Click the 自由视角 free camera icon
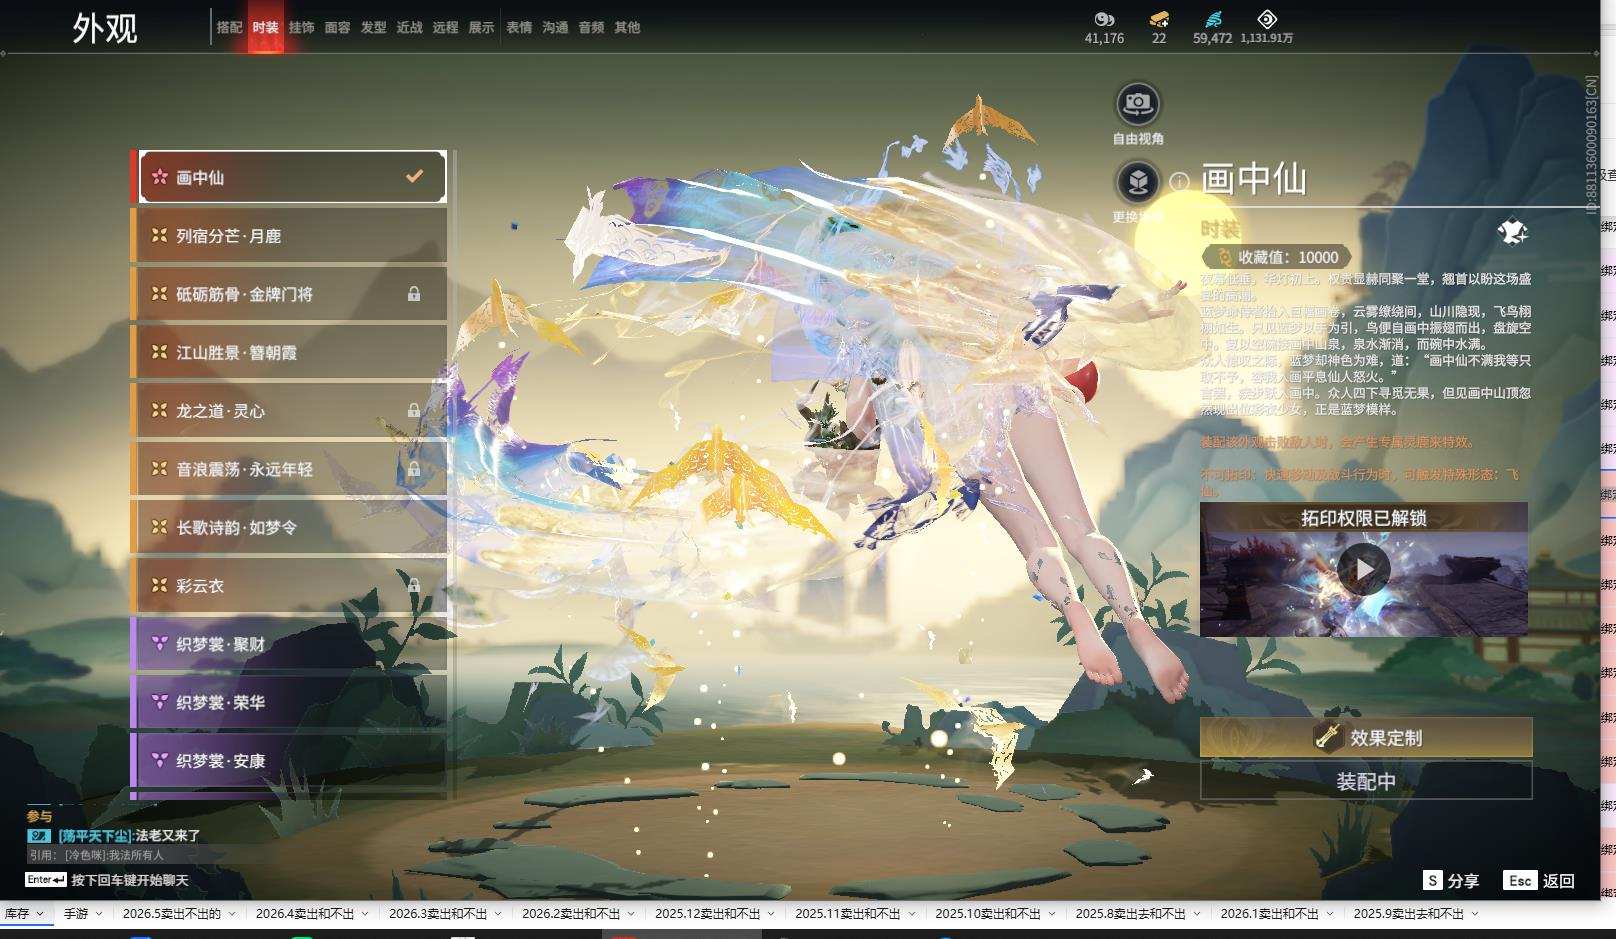 [x=1138, y=104]
